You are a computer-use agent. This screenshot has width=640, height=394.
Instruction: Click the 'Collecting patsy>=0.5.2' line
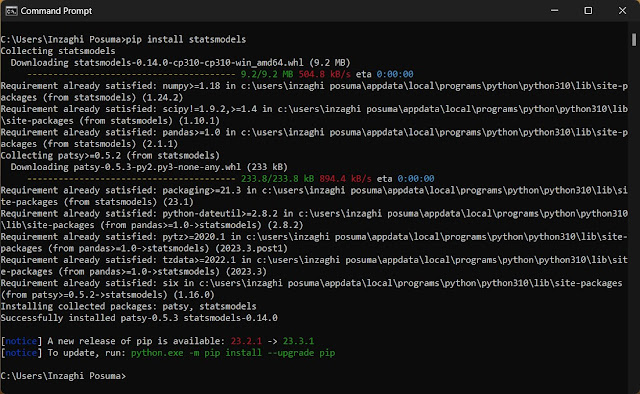(x=110, y=156)
